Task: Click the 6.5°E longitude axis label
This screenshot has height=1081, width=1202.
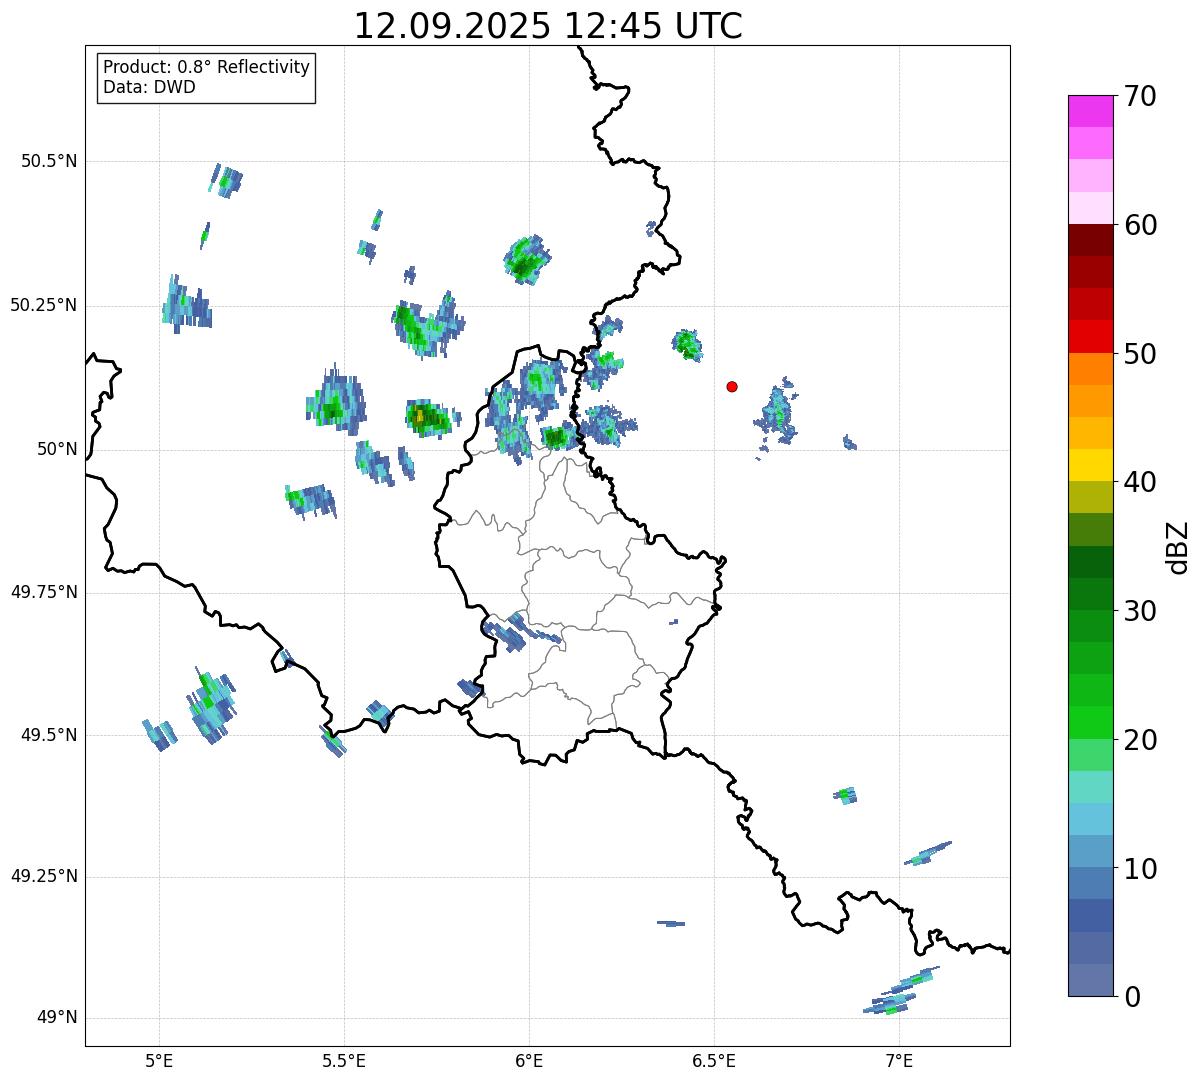Action: point(714,1060)
